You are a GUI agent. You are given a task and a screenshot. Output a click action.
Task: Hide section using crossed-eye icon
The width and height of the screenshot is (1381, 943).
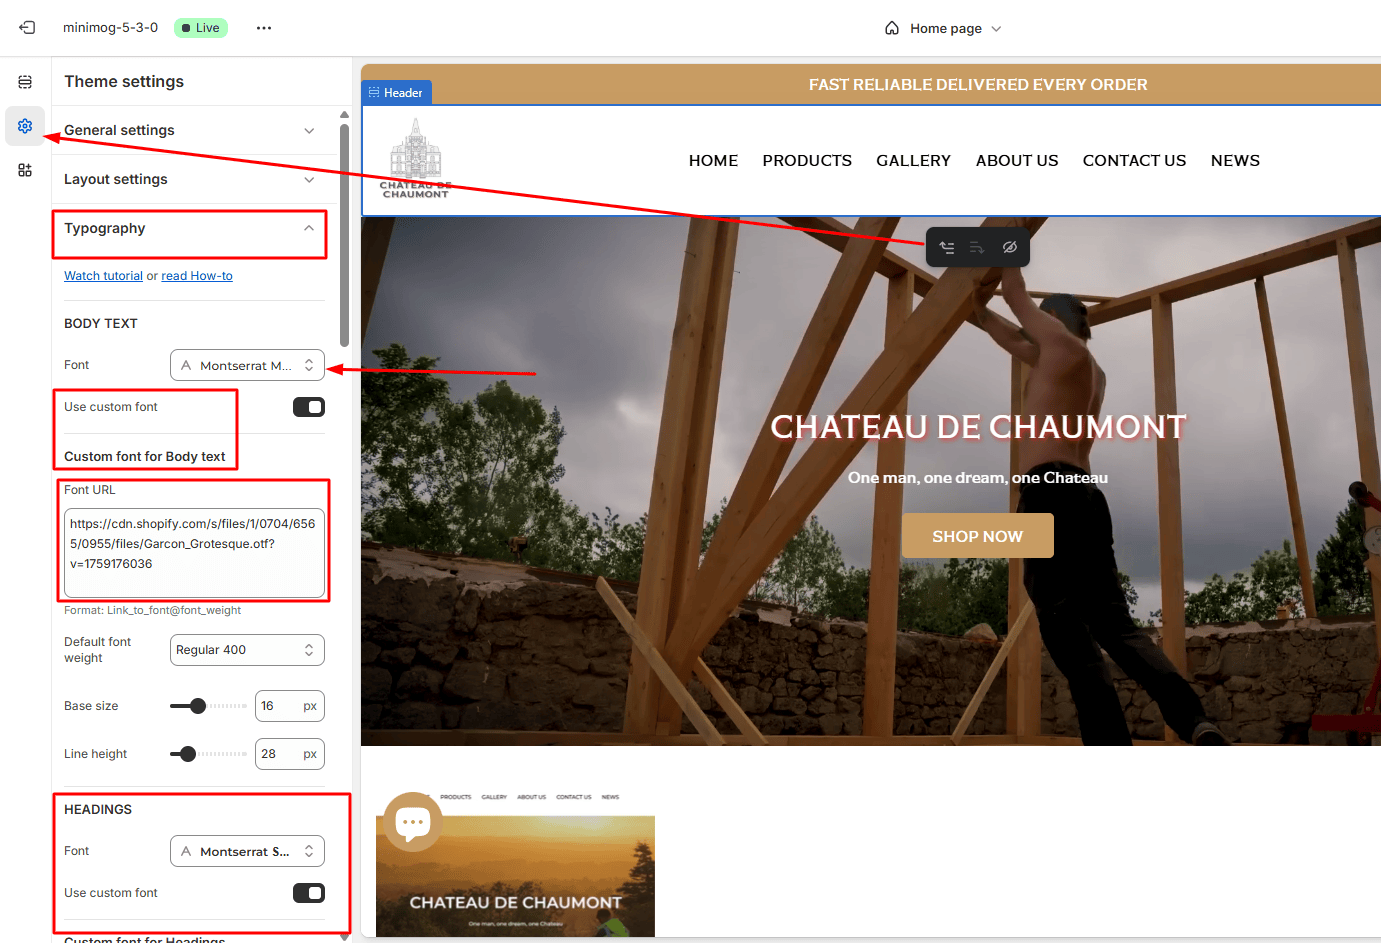click(x=1010, y=247)
